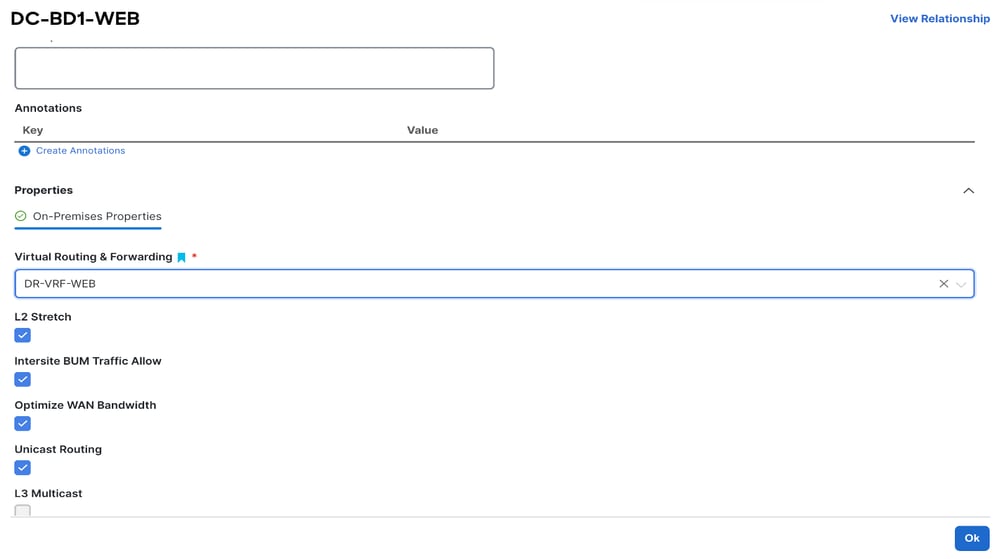This screenshot has height=559, width=999.
Task: Open the VRF dropdown arrow
Action: tap(961, 284)
